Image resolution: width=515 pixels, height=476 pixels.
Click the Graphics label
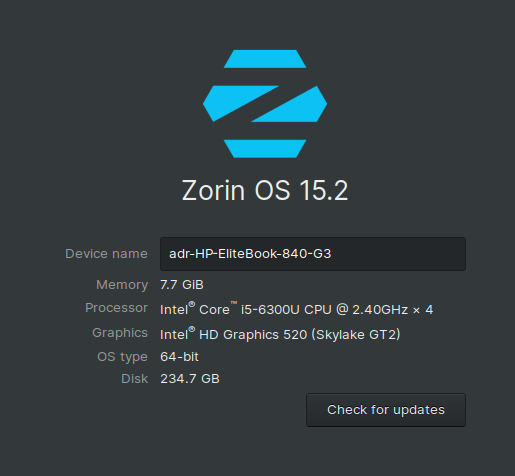(x=120, y=333)
